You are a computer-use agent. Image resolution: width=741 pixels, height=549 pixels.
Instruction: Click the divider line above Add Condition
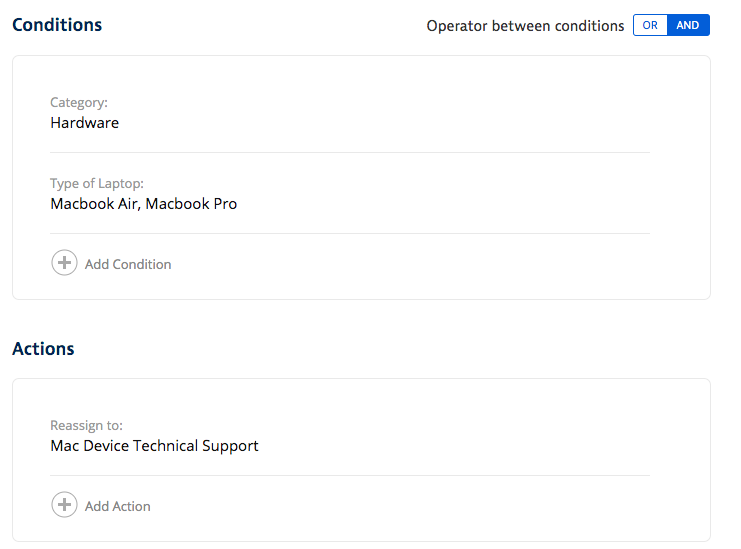click(350, 234)
